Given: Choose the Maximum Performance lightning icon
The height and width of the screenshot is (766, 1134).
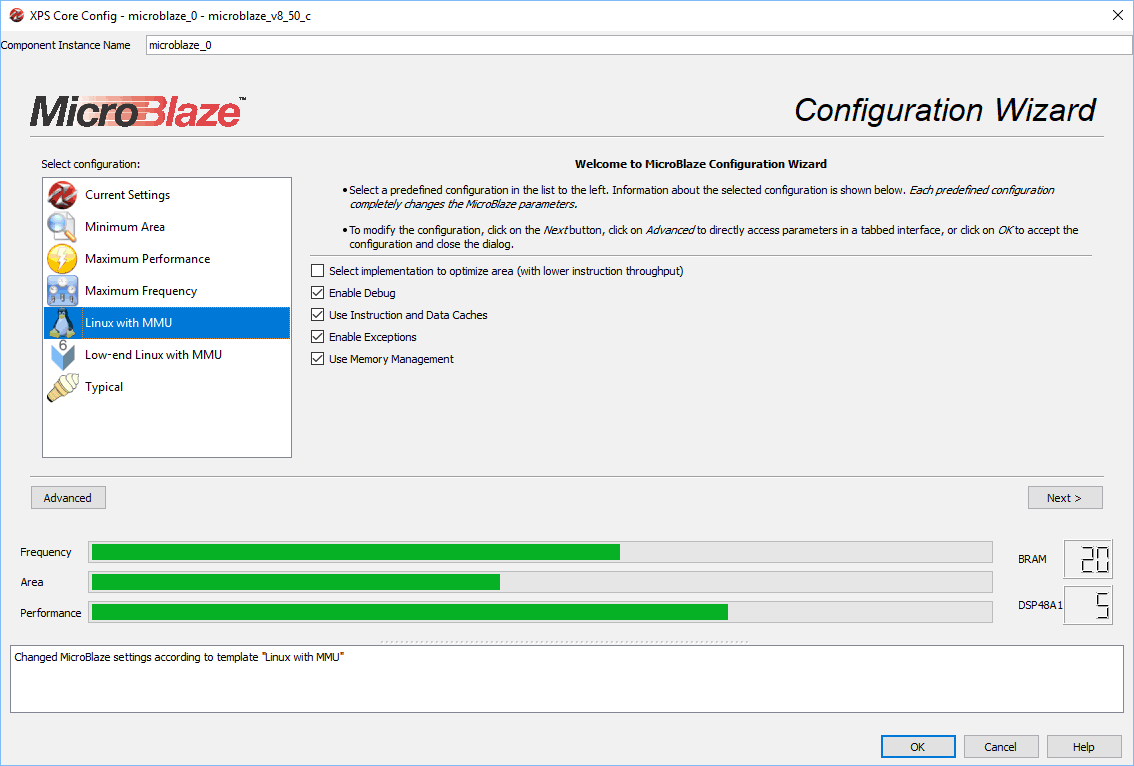Looking at the screenshot, I should 62,259.
